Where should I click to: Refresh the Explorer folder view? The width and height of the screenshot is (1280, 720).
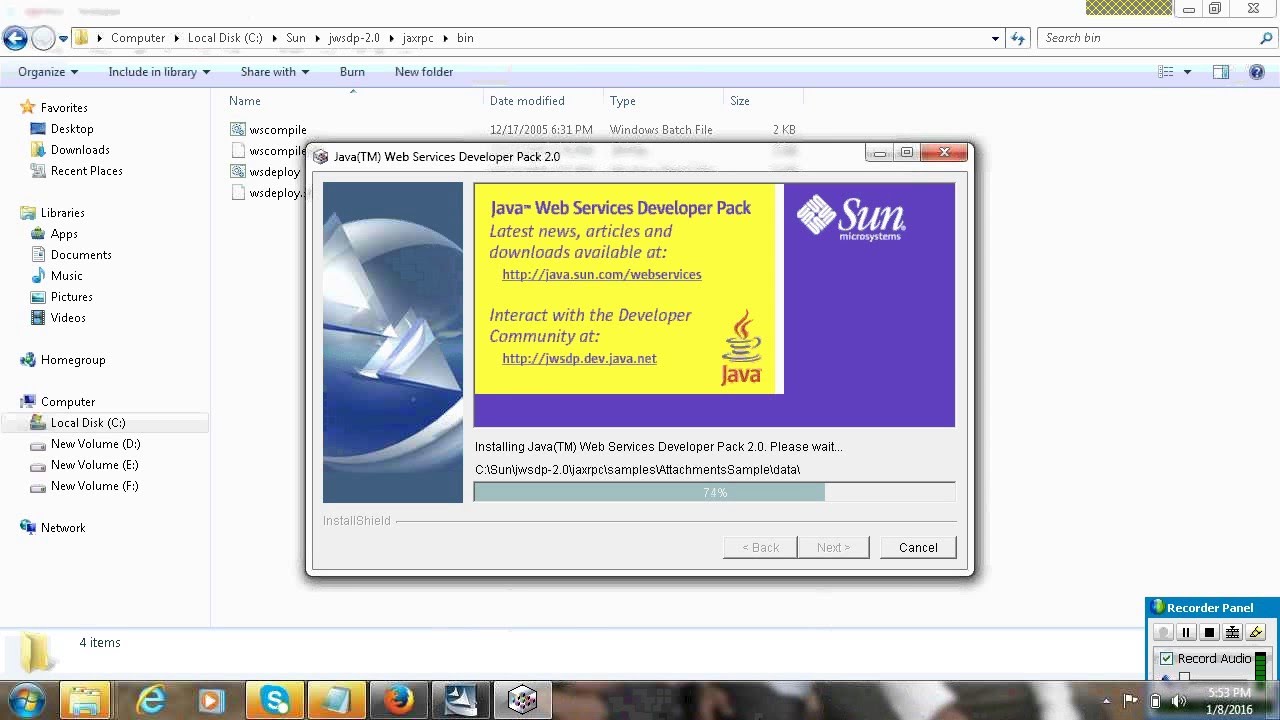click(1018, 38)
